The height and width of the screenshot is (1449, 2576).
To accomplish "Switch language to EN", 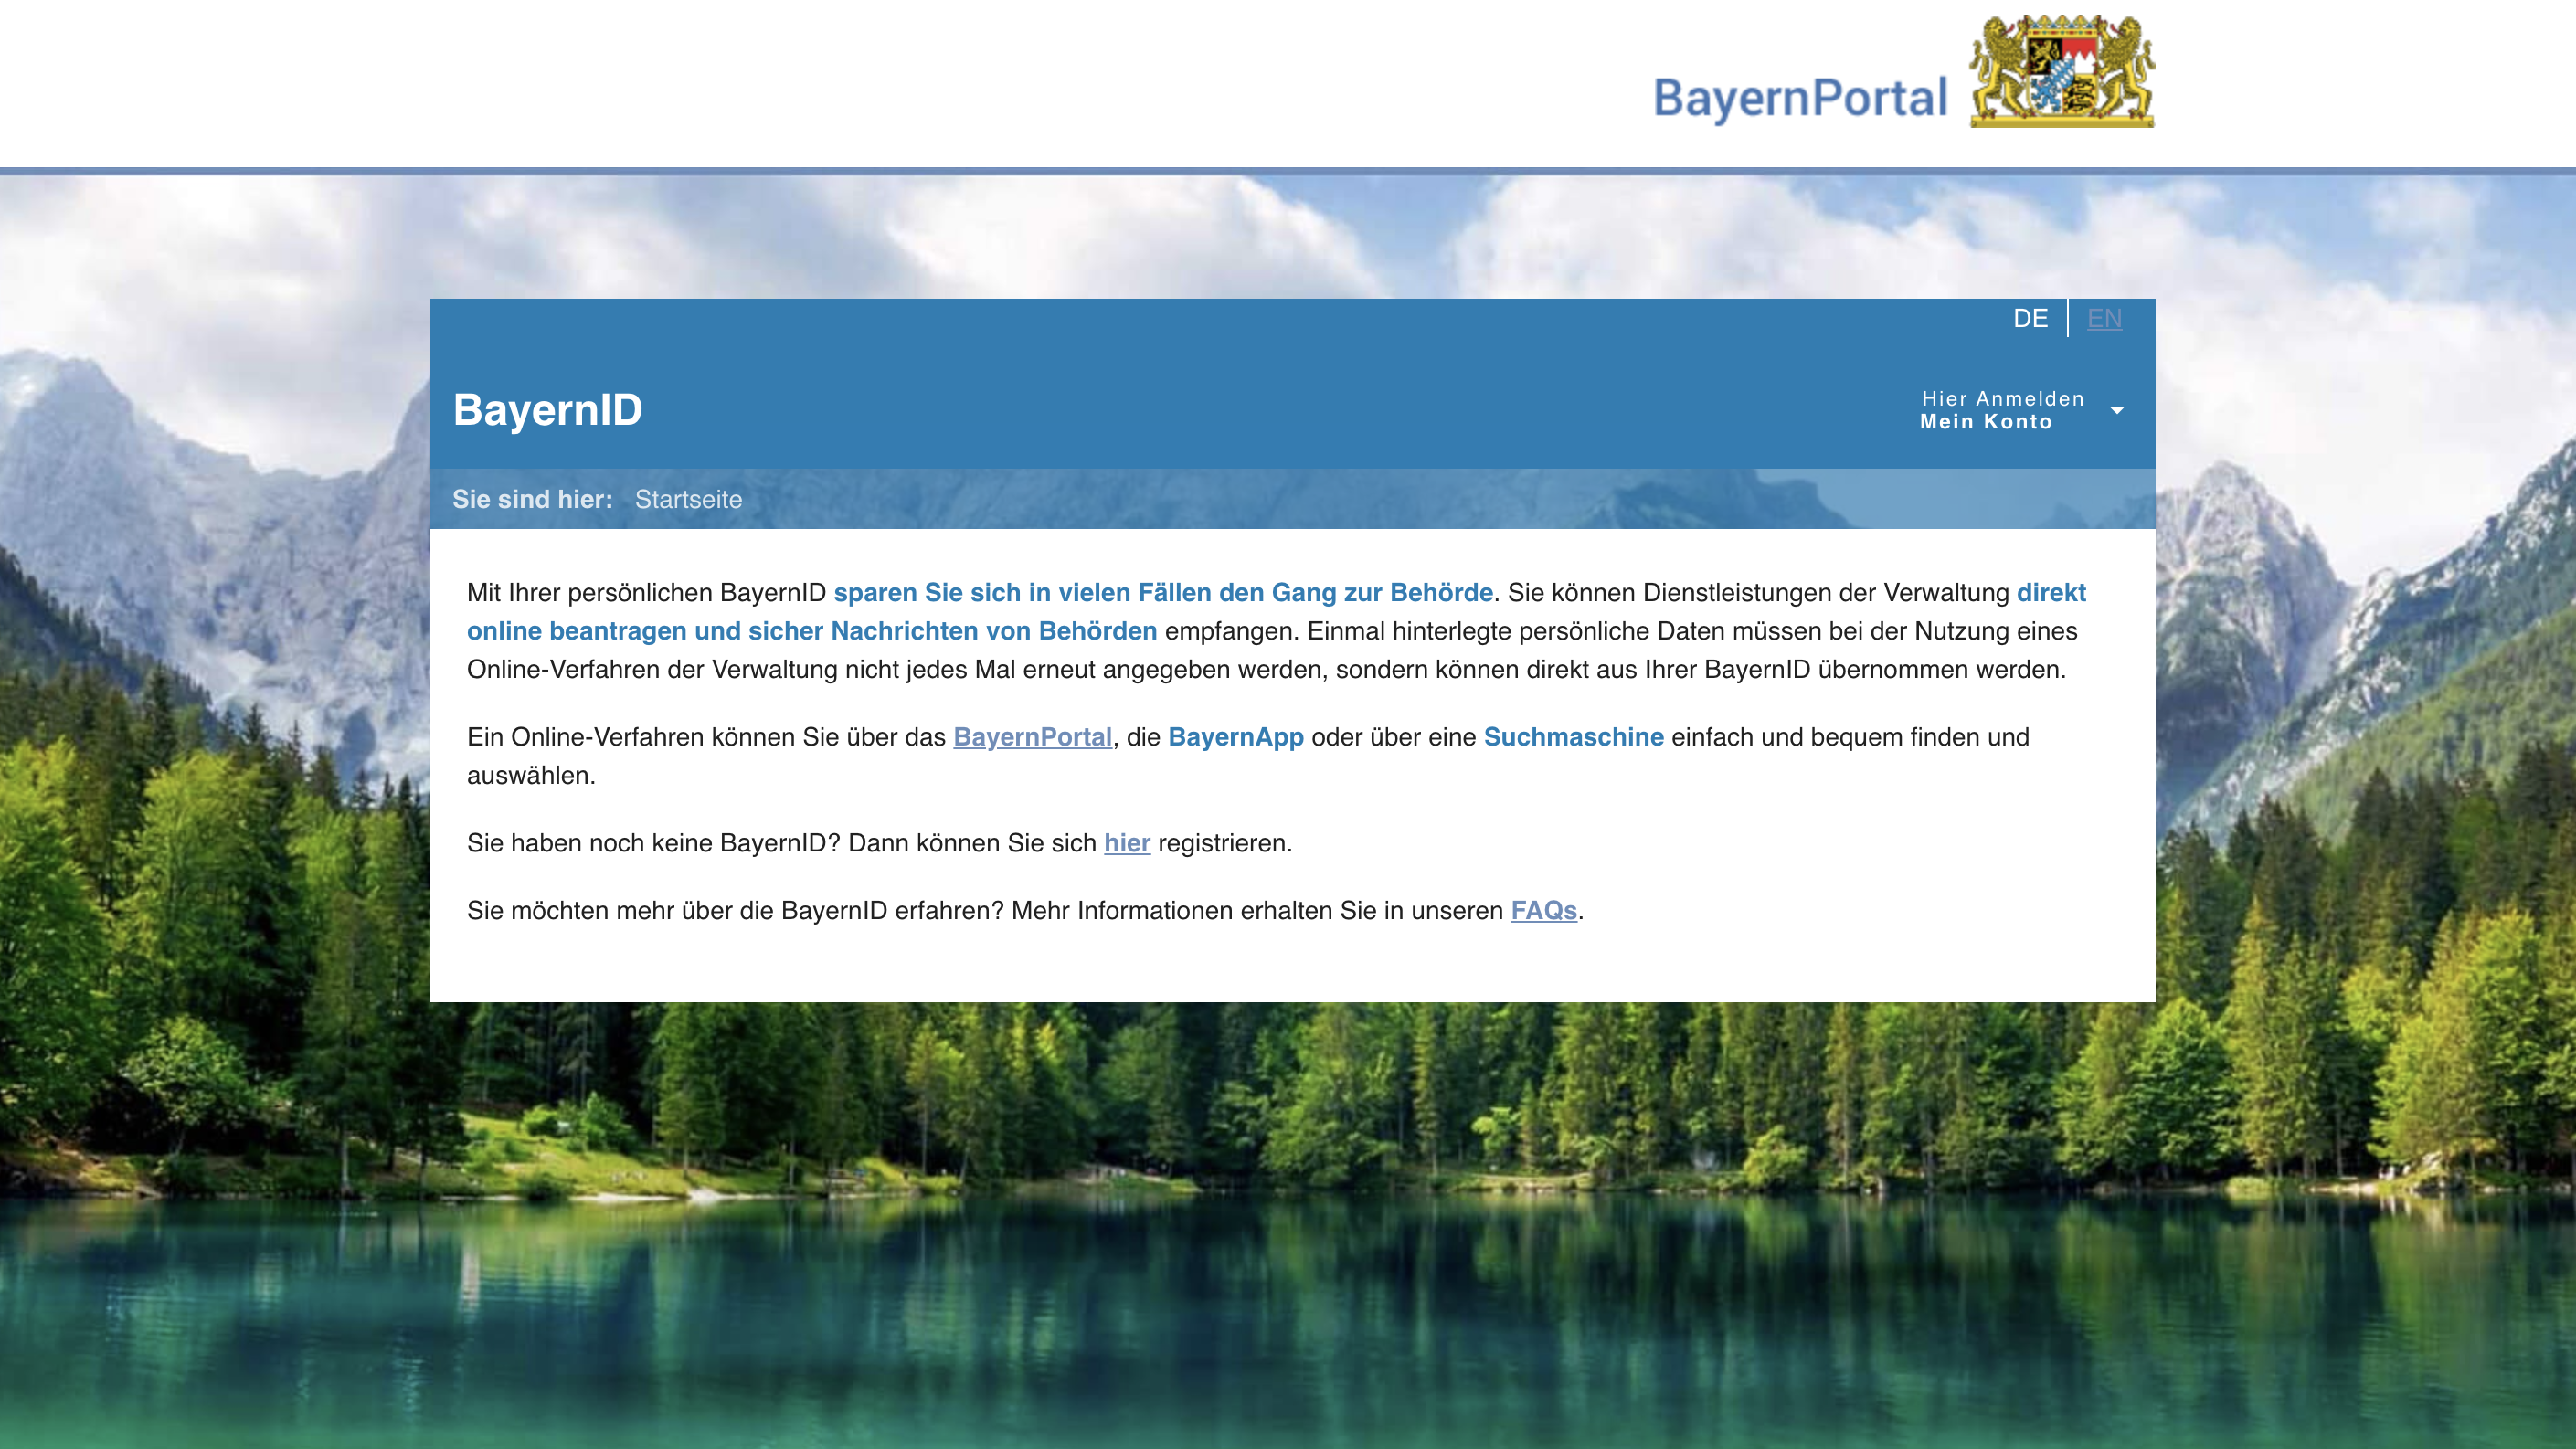I will coord(2104,318).
